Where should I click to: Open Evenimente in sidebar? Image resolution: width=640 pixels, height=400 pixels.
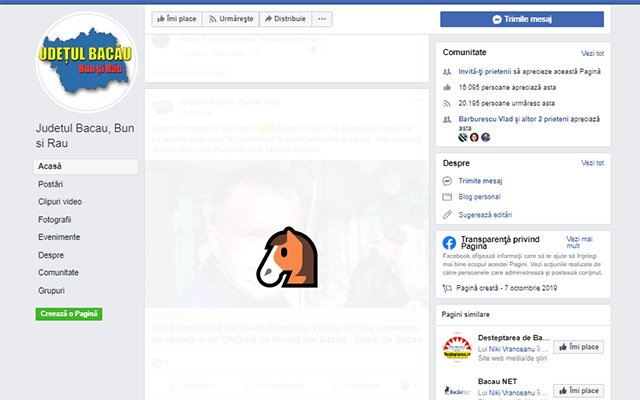pyautogui.click(x=59, y=237)
